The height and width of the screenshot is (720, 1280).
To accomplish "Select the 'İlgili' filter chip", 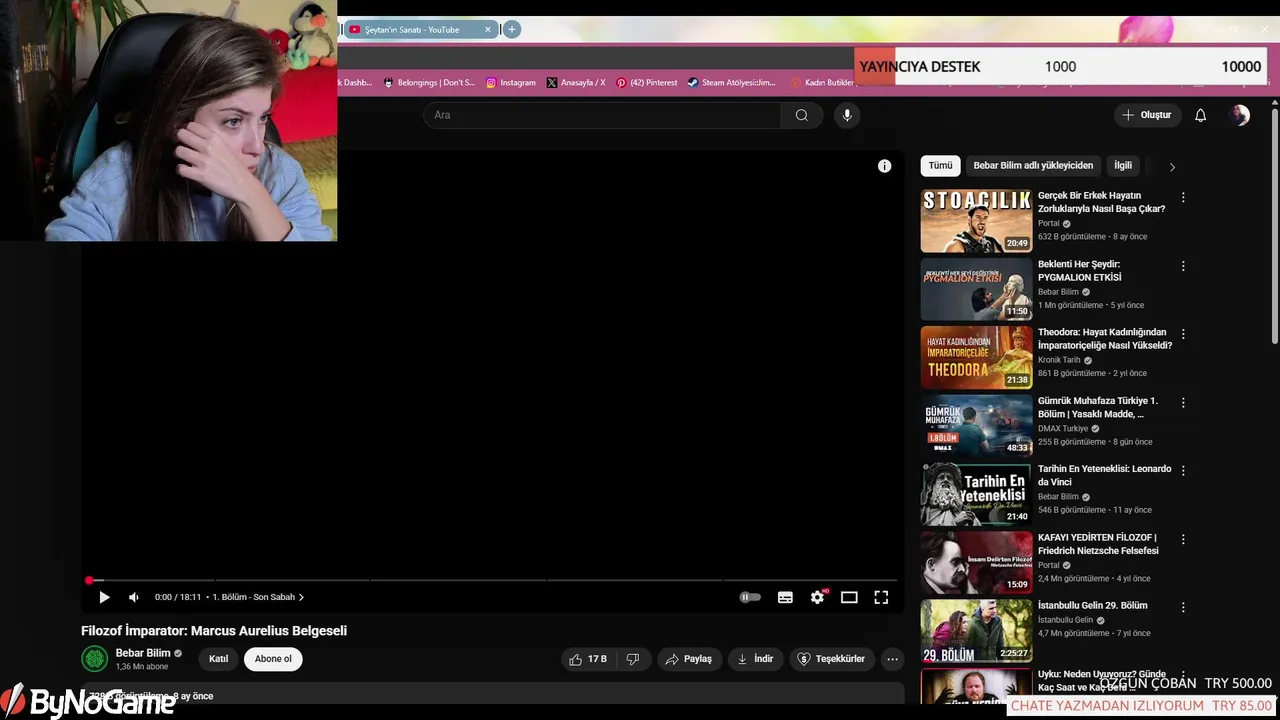I will point(1123,166).
